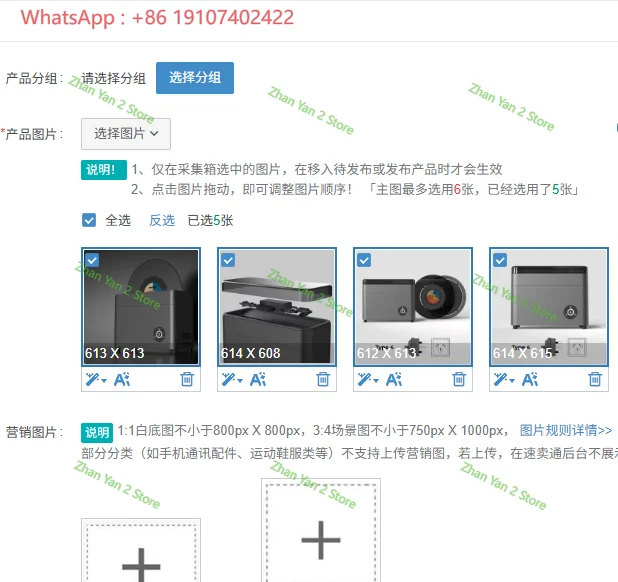Screen dimensions: 618x582
Task: Click the 说明 badge beside 营销图片
Action: pyautogui.click(x=97, y=433)
